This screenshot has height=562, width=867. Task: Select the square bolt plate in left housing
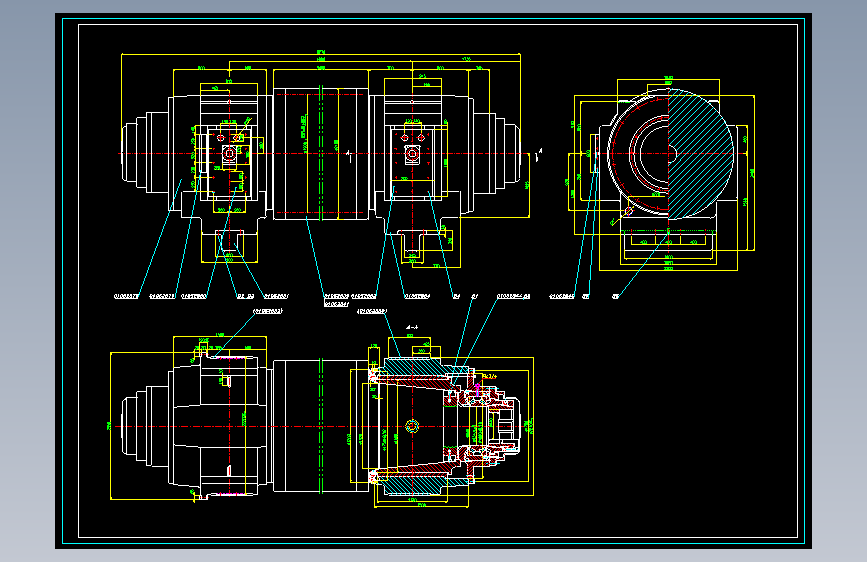click(229, 153)
